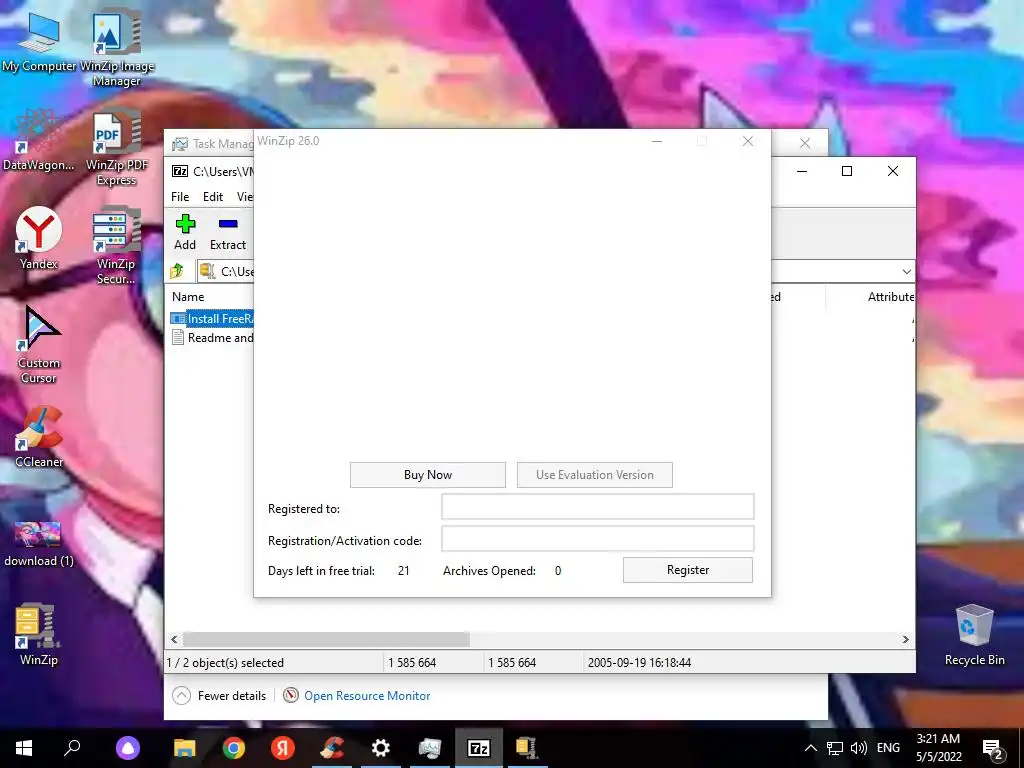Screen dimensions: 1024x768
Task: Switch to WinZip taskbar button
Action: coord(526,748)
